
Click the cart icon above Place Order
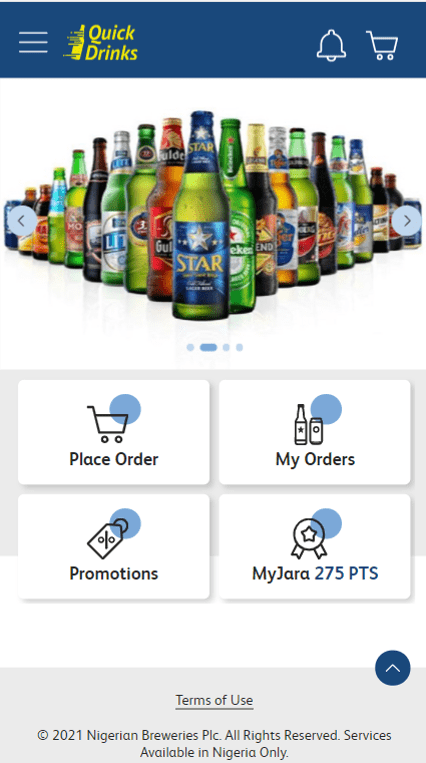pyautogui.click(x=111, y=423)
